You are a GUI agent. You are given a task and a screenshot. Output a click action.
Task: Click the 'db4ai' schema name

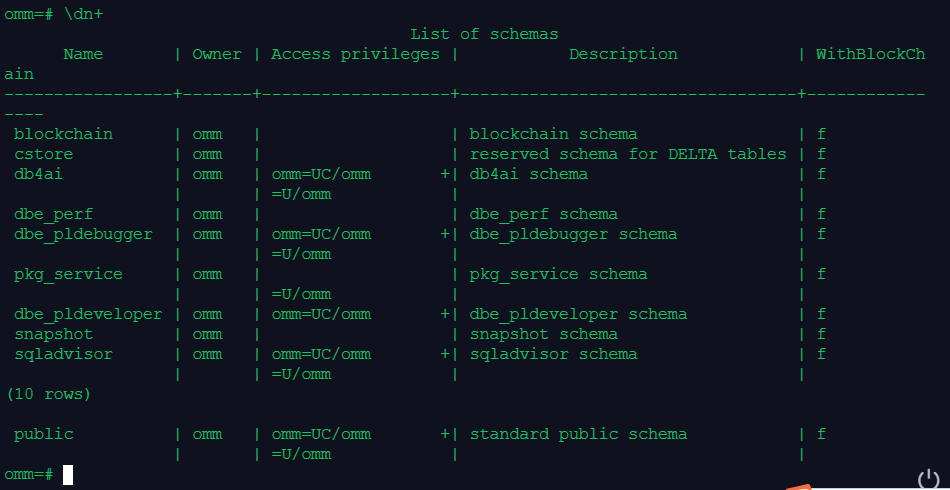pos(38,174)
